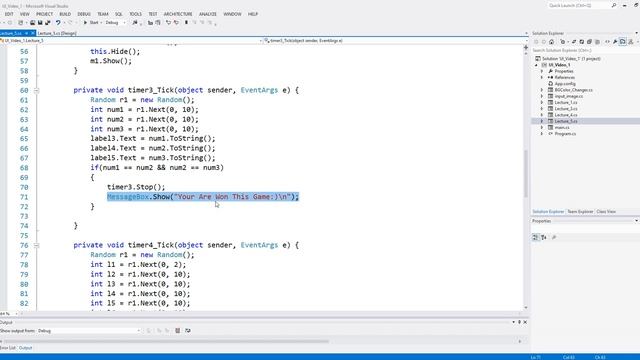Click the Pending Changes Filter icon
The image size is (640, 360).
(x=563, y=42)
